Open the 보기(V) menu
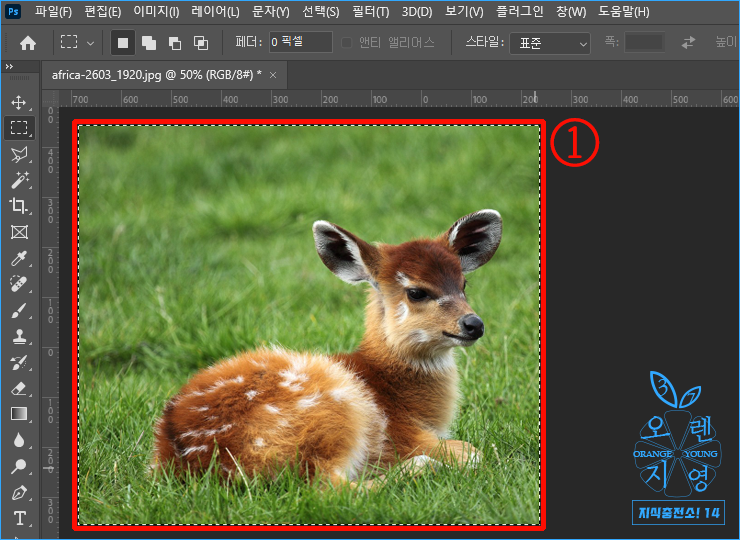Screen dimensions: 740x540 point(464,11)
